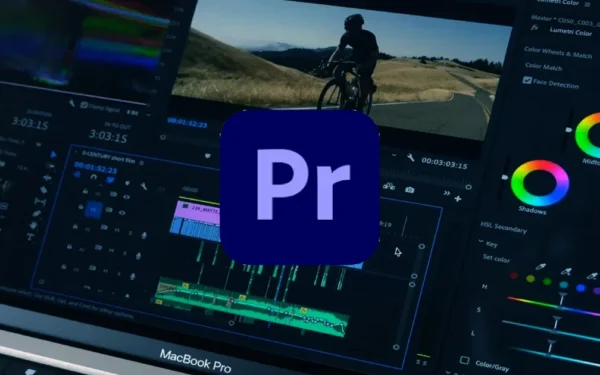Enable voice-over record on A2 track
The width and height of the screenshot is (600, 375).
(139, 256)
